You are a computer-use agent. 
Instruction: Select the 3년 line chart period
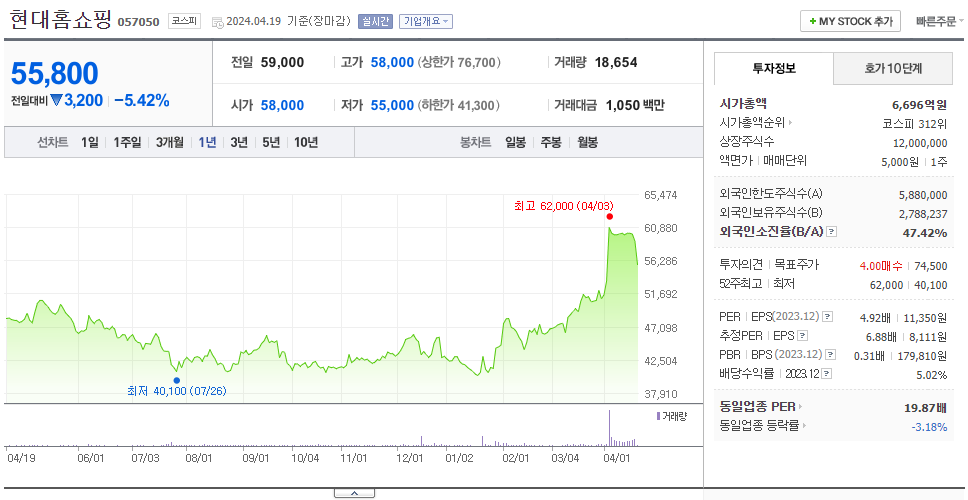(239, 143)
